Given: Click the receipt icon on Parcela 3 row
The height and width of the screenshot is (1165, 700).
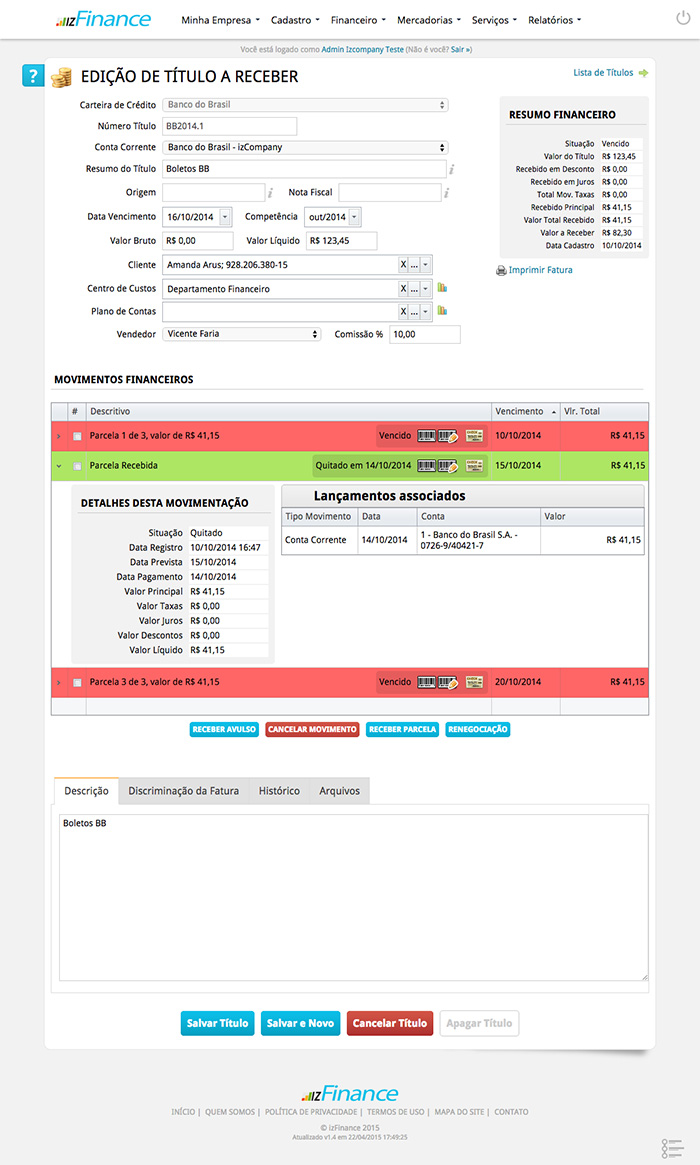Looking at the screenshot, I should coord(474,682).
